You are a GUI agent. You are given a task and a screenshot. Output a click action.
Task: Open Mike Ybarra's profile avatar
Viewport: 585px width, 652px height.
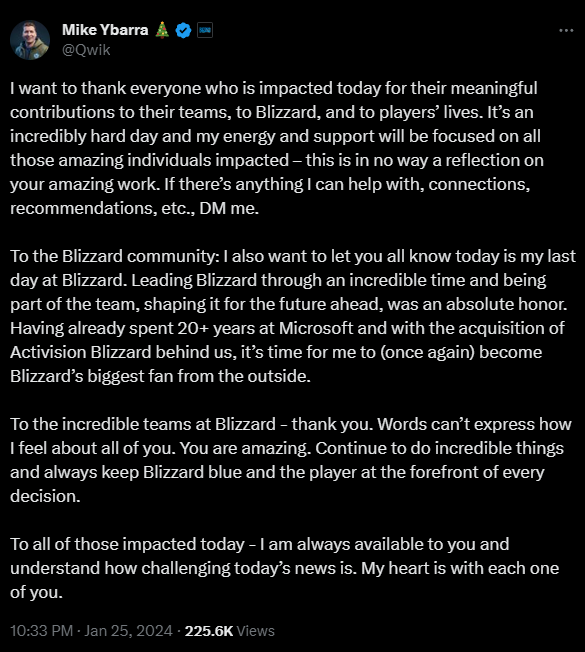pos(30,40)
